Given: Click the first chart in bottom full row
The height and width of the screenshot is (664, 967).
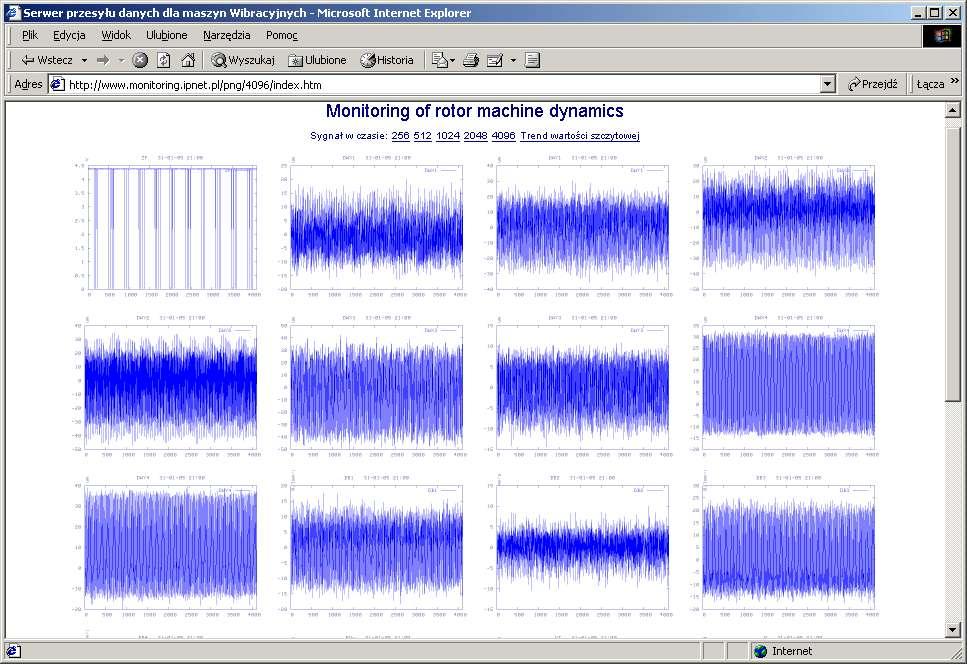Looking at the screenshot, I should coord(167,546).
